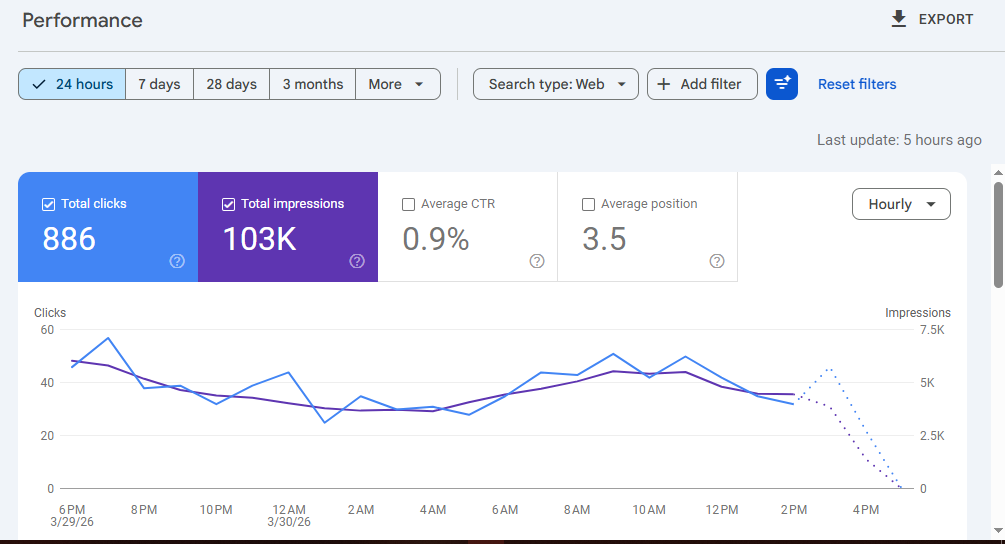
Task: Open the More date range dropdown
Action: pos(397,84)
